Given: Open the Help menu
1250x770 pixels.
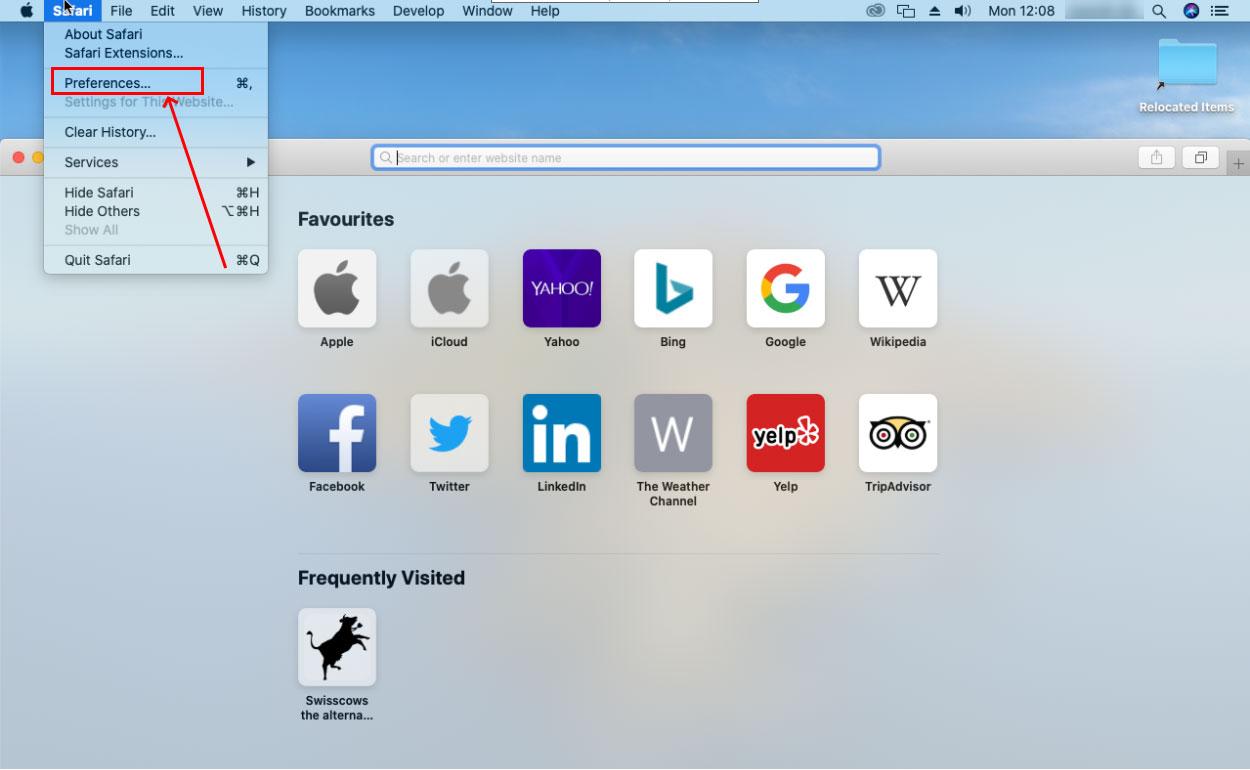Looking at the screenshot, I should click(x=545, y=11).
